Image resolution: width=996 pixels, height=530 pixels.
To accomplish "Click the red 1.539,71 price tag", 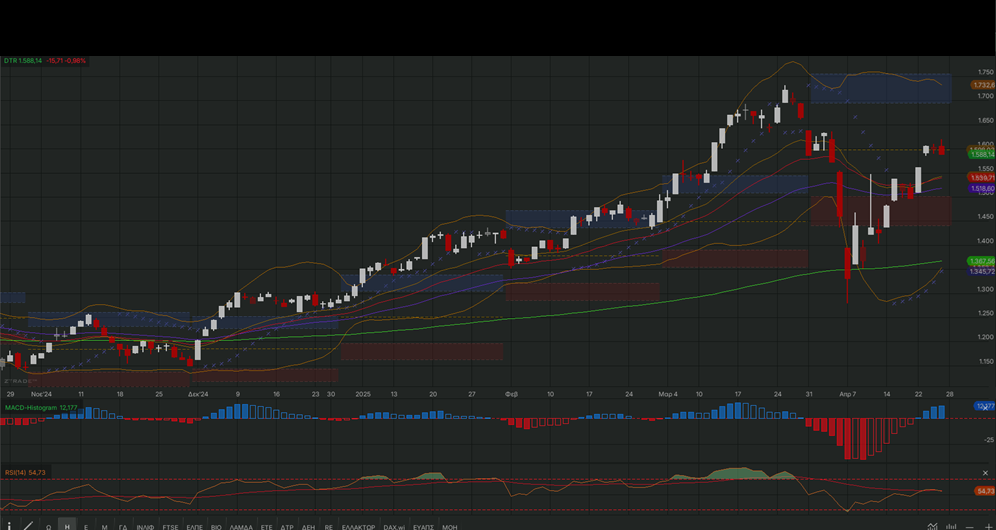I will (982, 177).
